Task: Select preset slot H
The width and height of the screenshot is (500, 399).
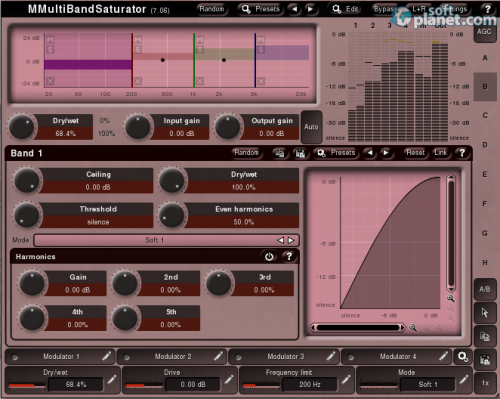Action: (485, 263)
